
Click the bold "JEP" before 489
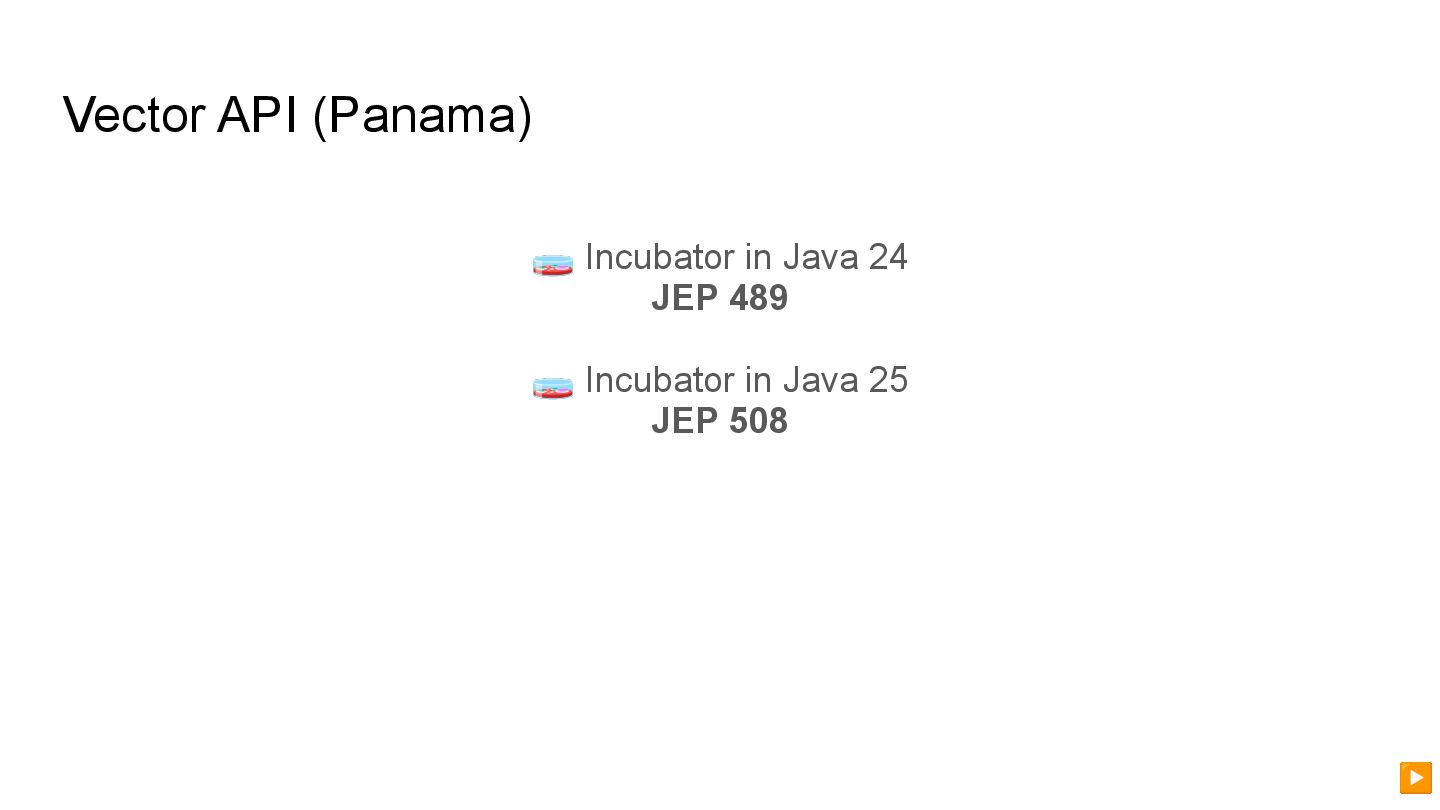(x=684, y=298)
